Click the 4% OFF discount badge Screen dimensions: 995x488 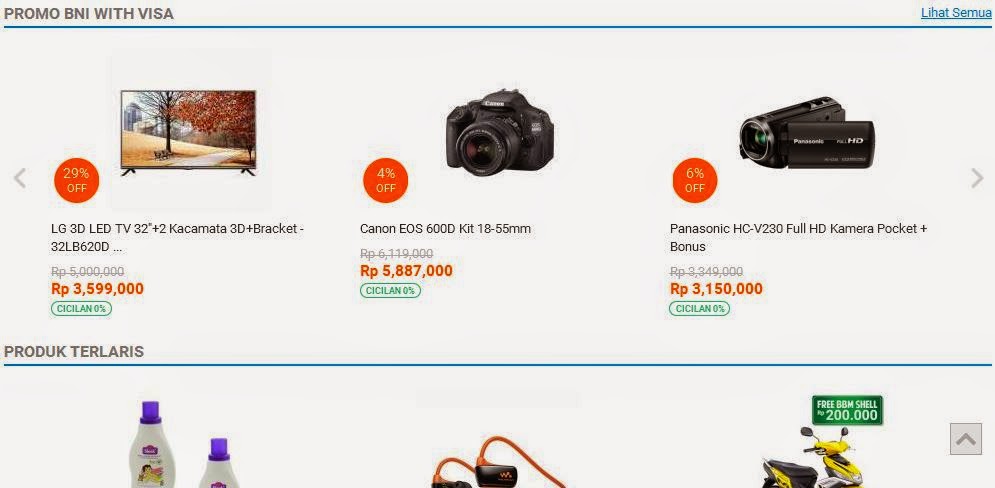(x=386, y=180)
